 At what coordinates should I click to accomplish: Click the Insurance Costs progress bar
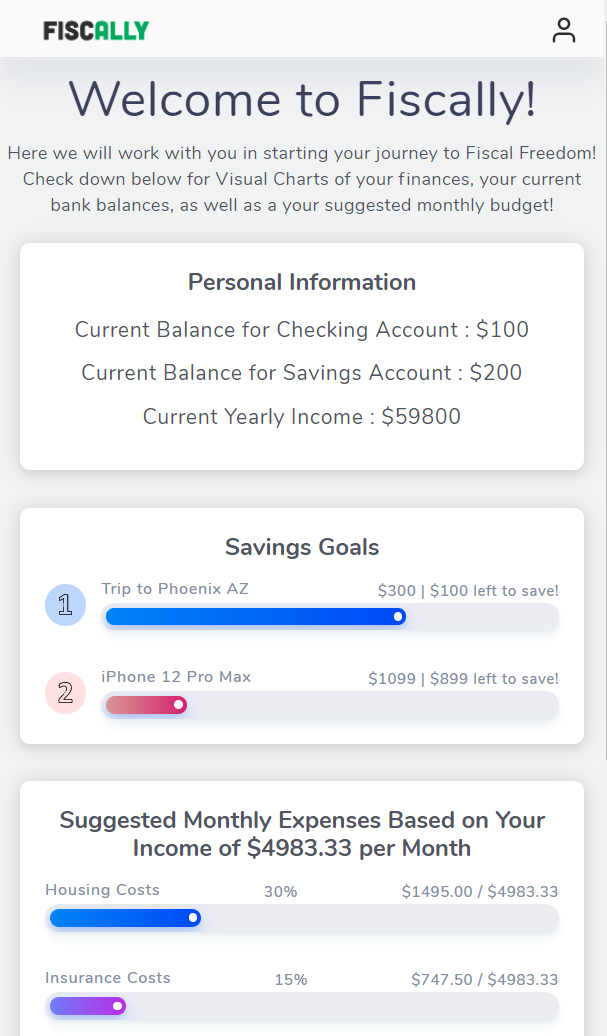tap(302, 1006)
